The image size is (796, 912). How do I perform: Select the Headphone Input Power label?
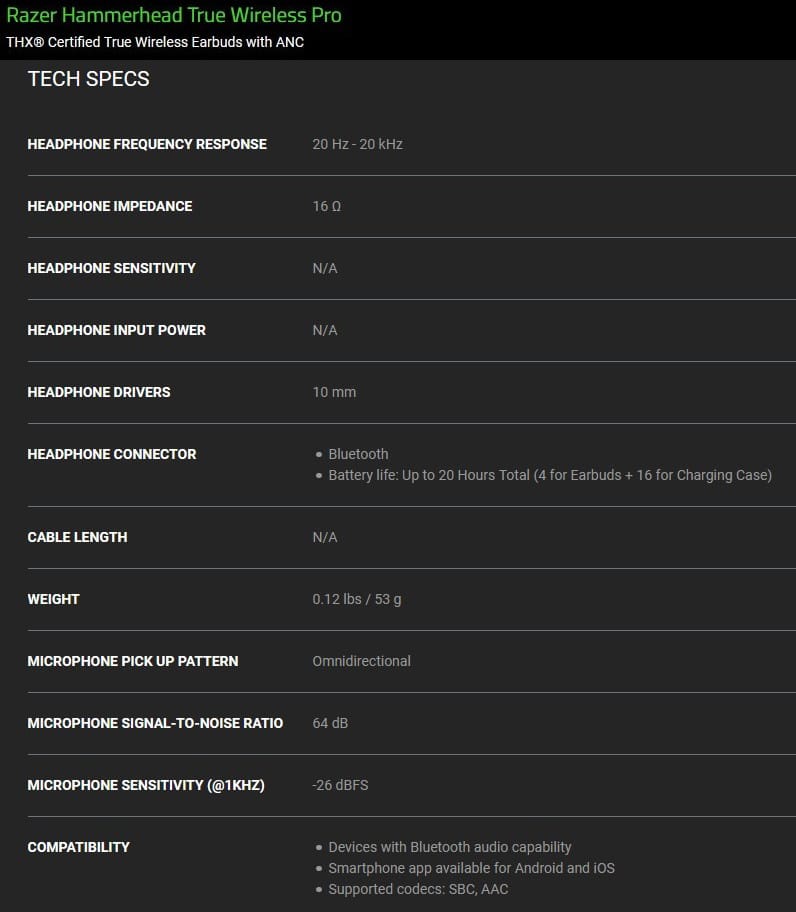coord(116,330)
